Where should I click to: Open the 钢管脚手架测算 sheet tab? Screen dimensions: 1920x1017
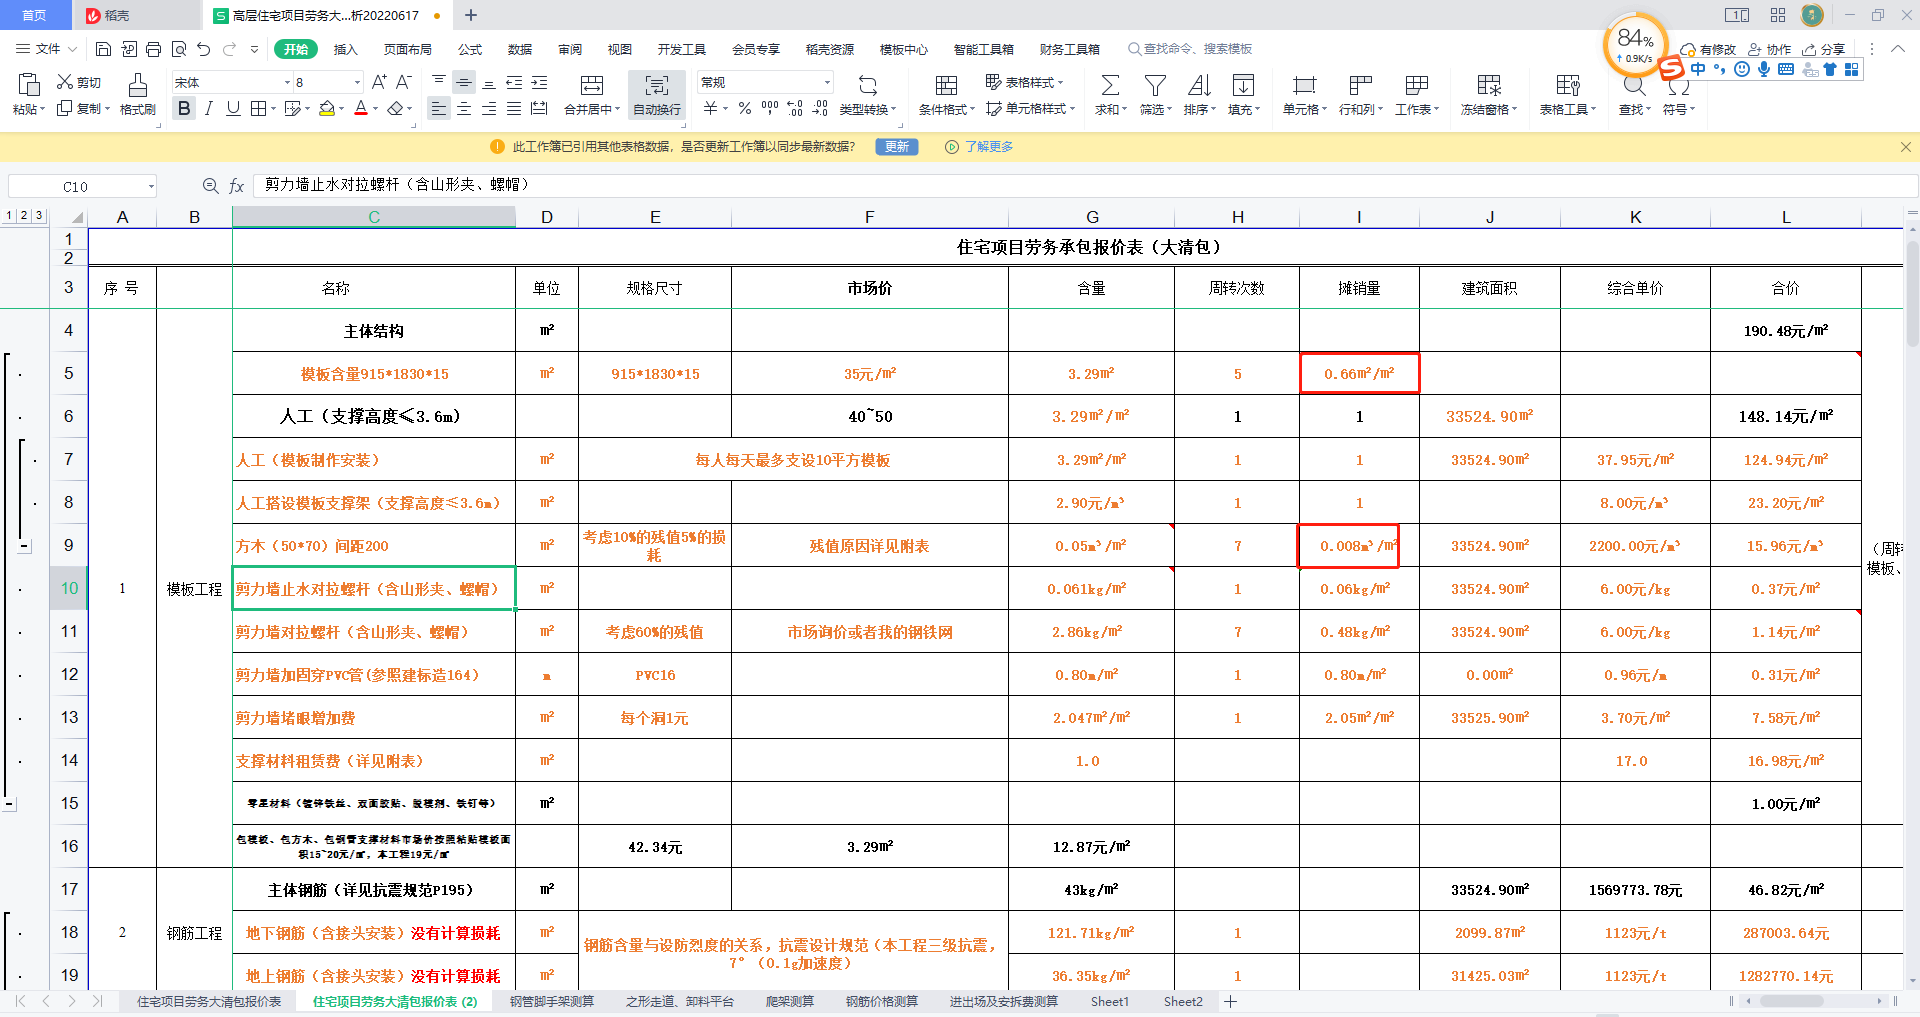[552, 1001]
